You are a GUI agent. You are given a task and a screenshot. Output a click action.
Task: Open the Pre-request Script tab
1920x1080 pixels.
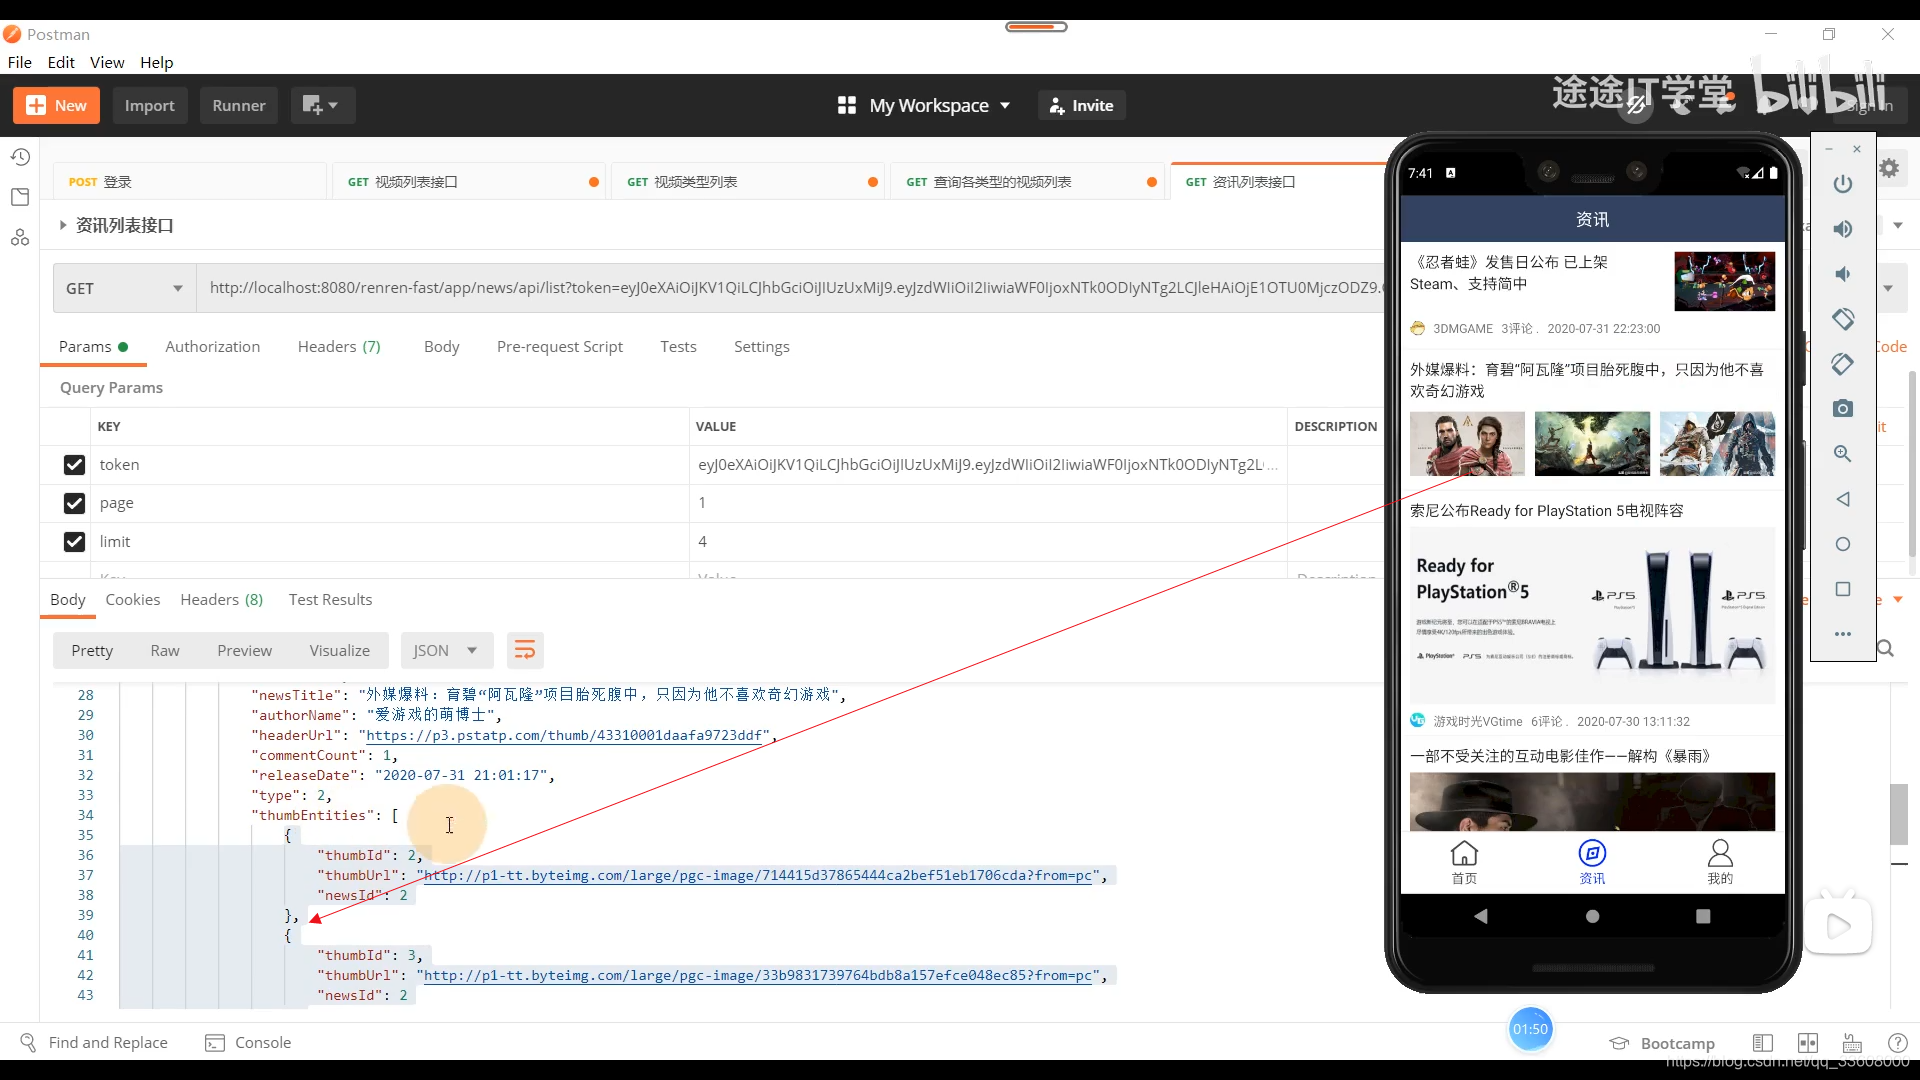tap(559, 346)
